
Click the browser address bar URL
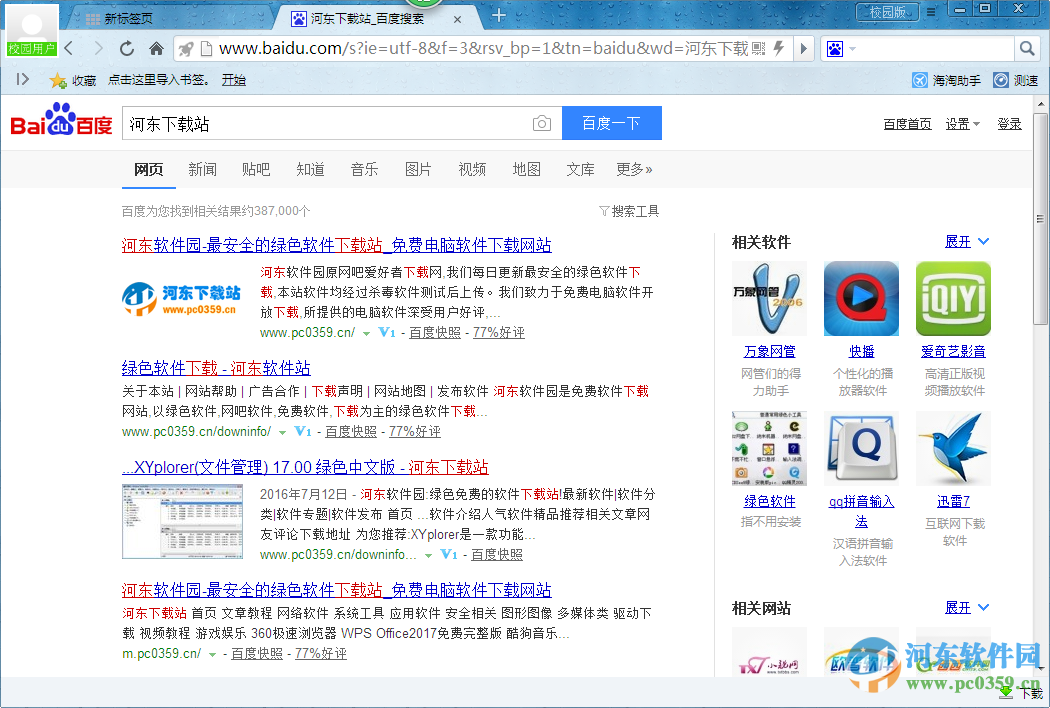482,48
